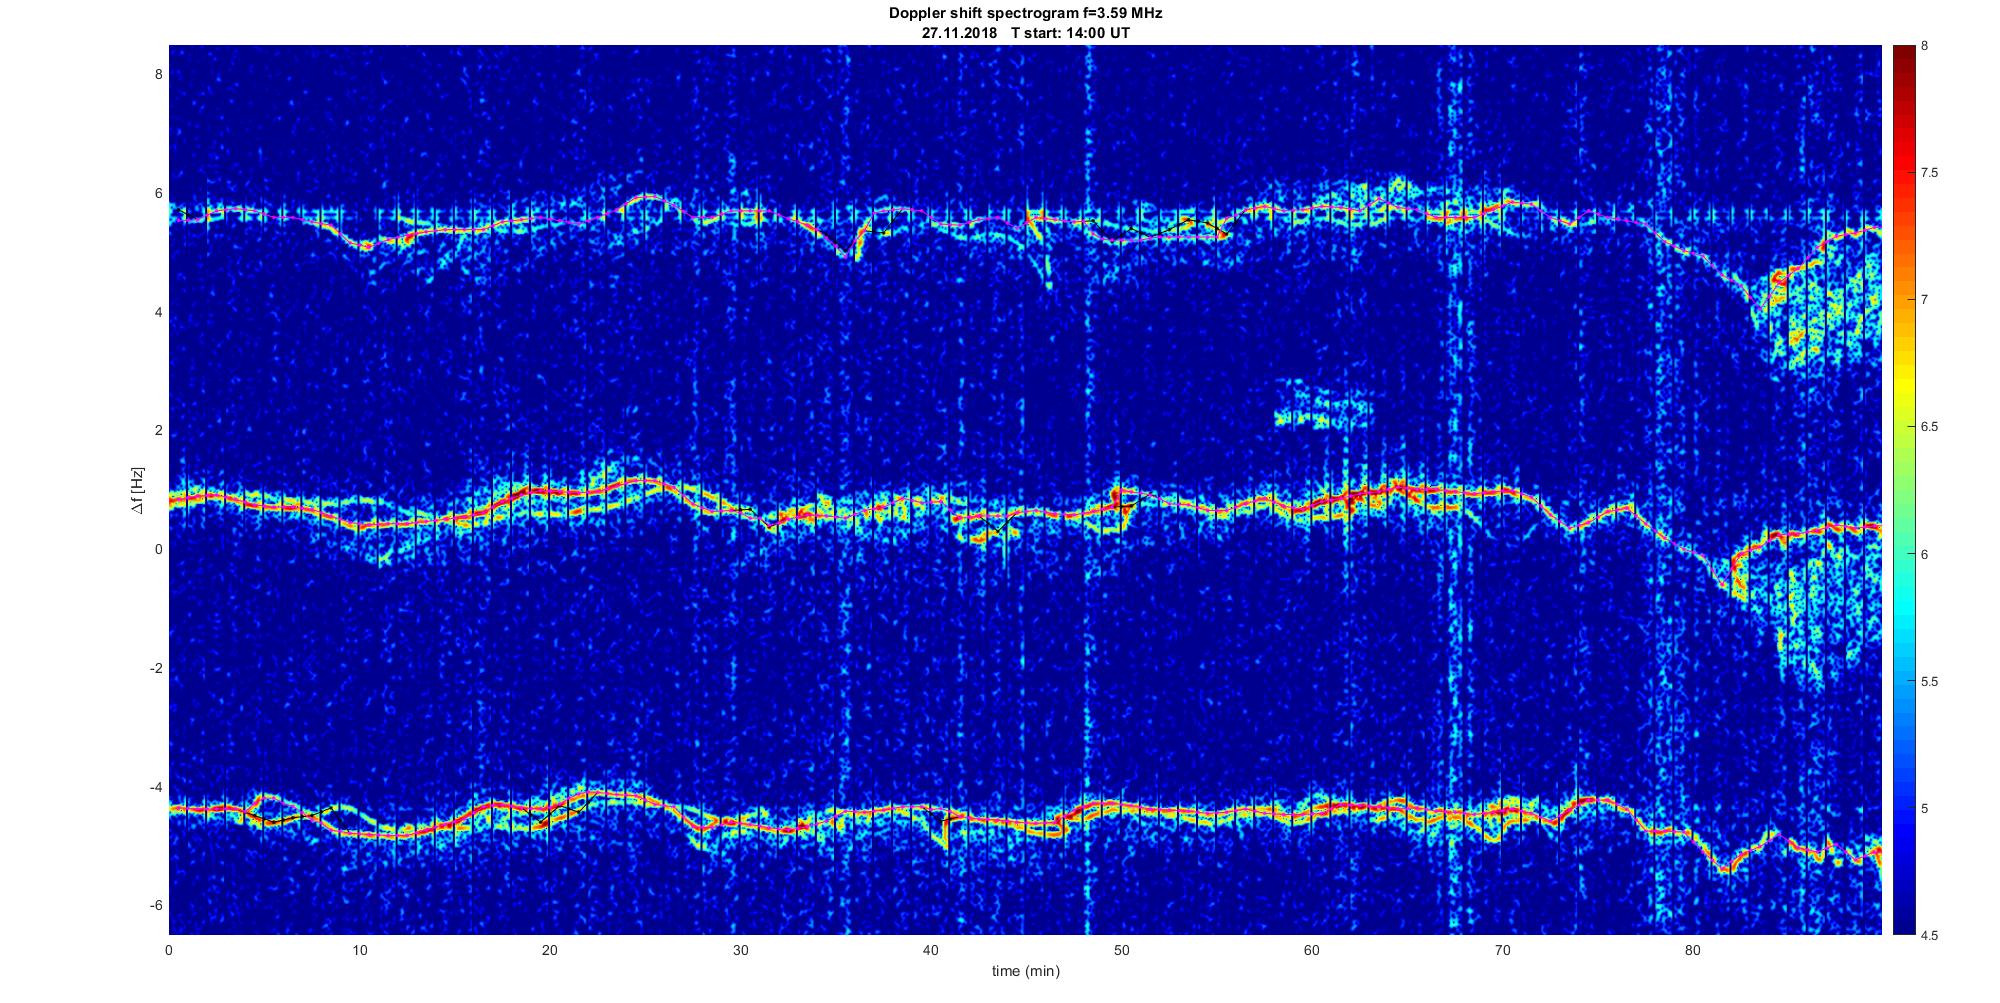Click the dark red top of the colorbar
The width and height of the screenshot is (2000, 1003).
[1902, 52]
